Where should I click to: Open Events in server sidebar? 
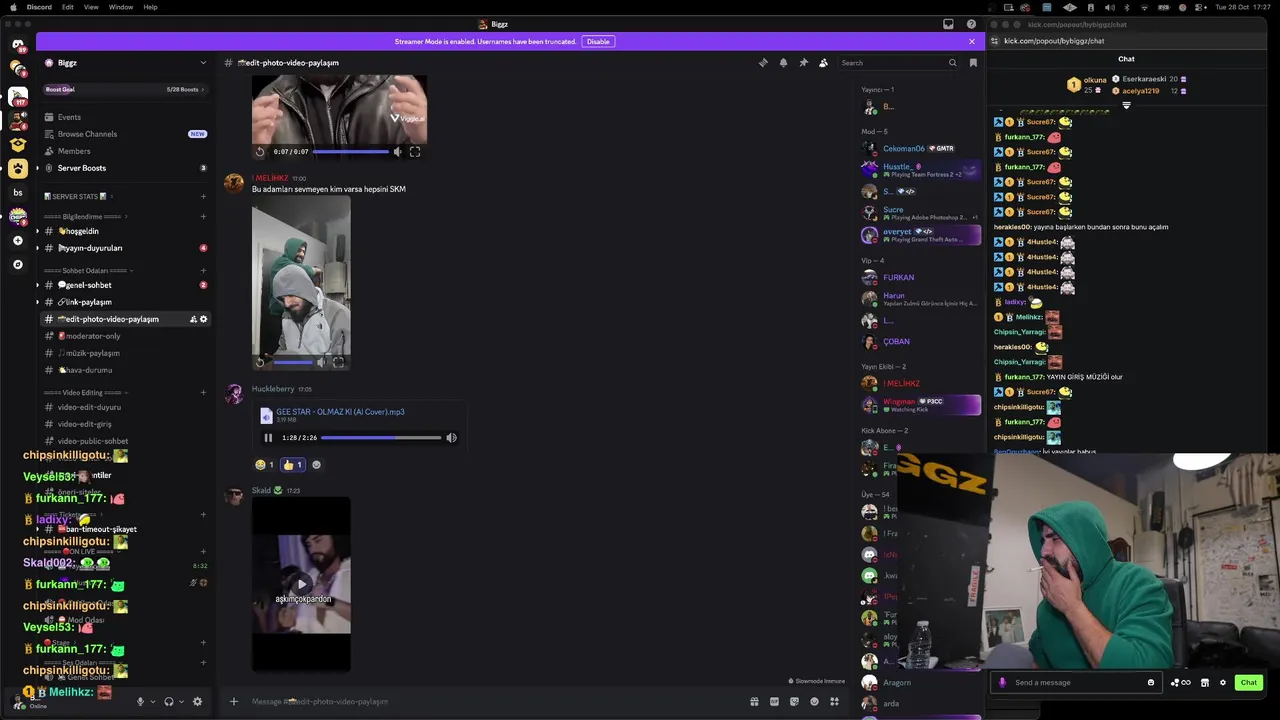click(124, 117)
